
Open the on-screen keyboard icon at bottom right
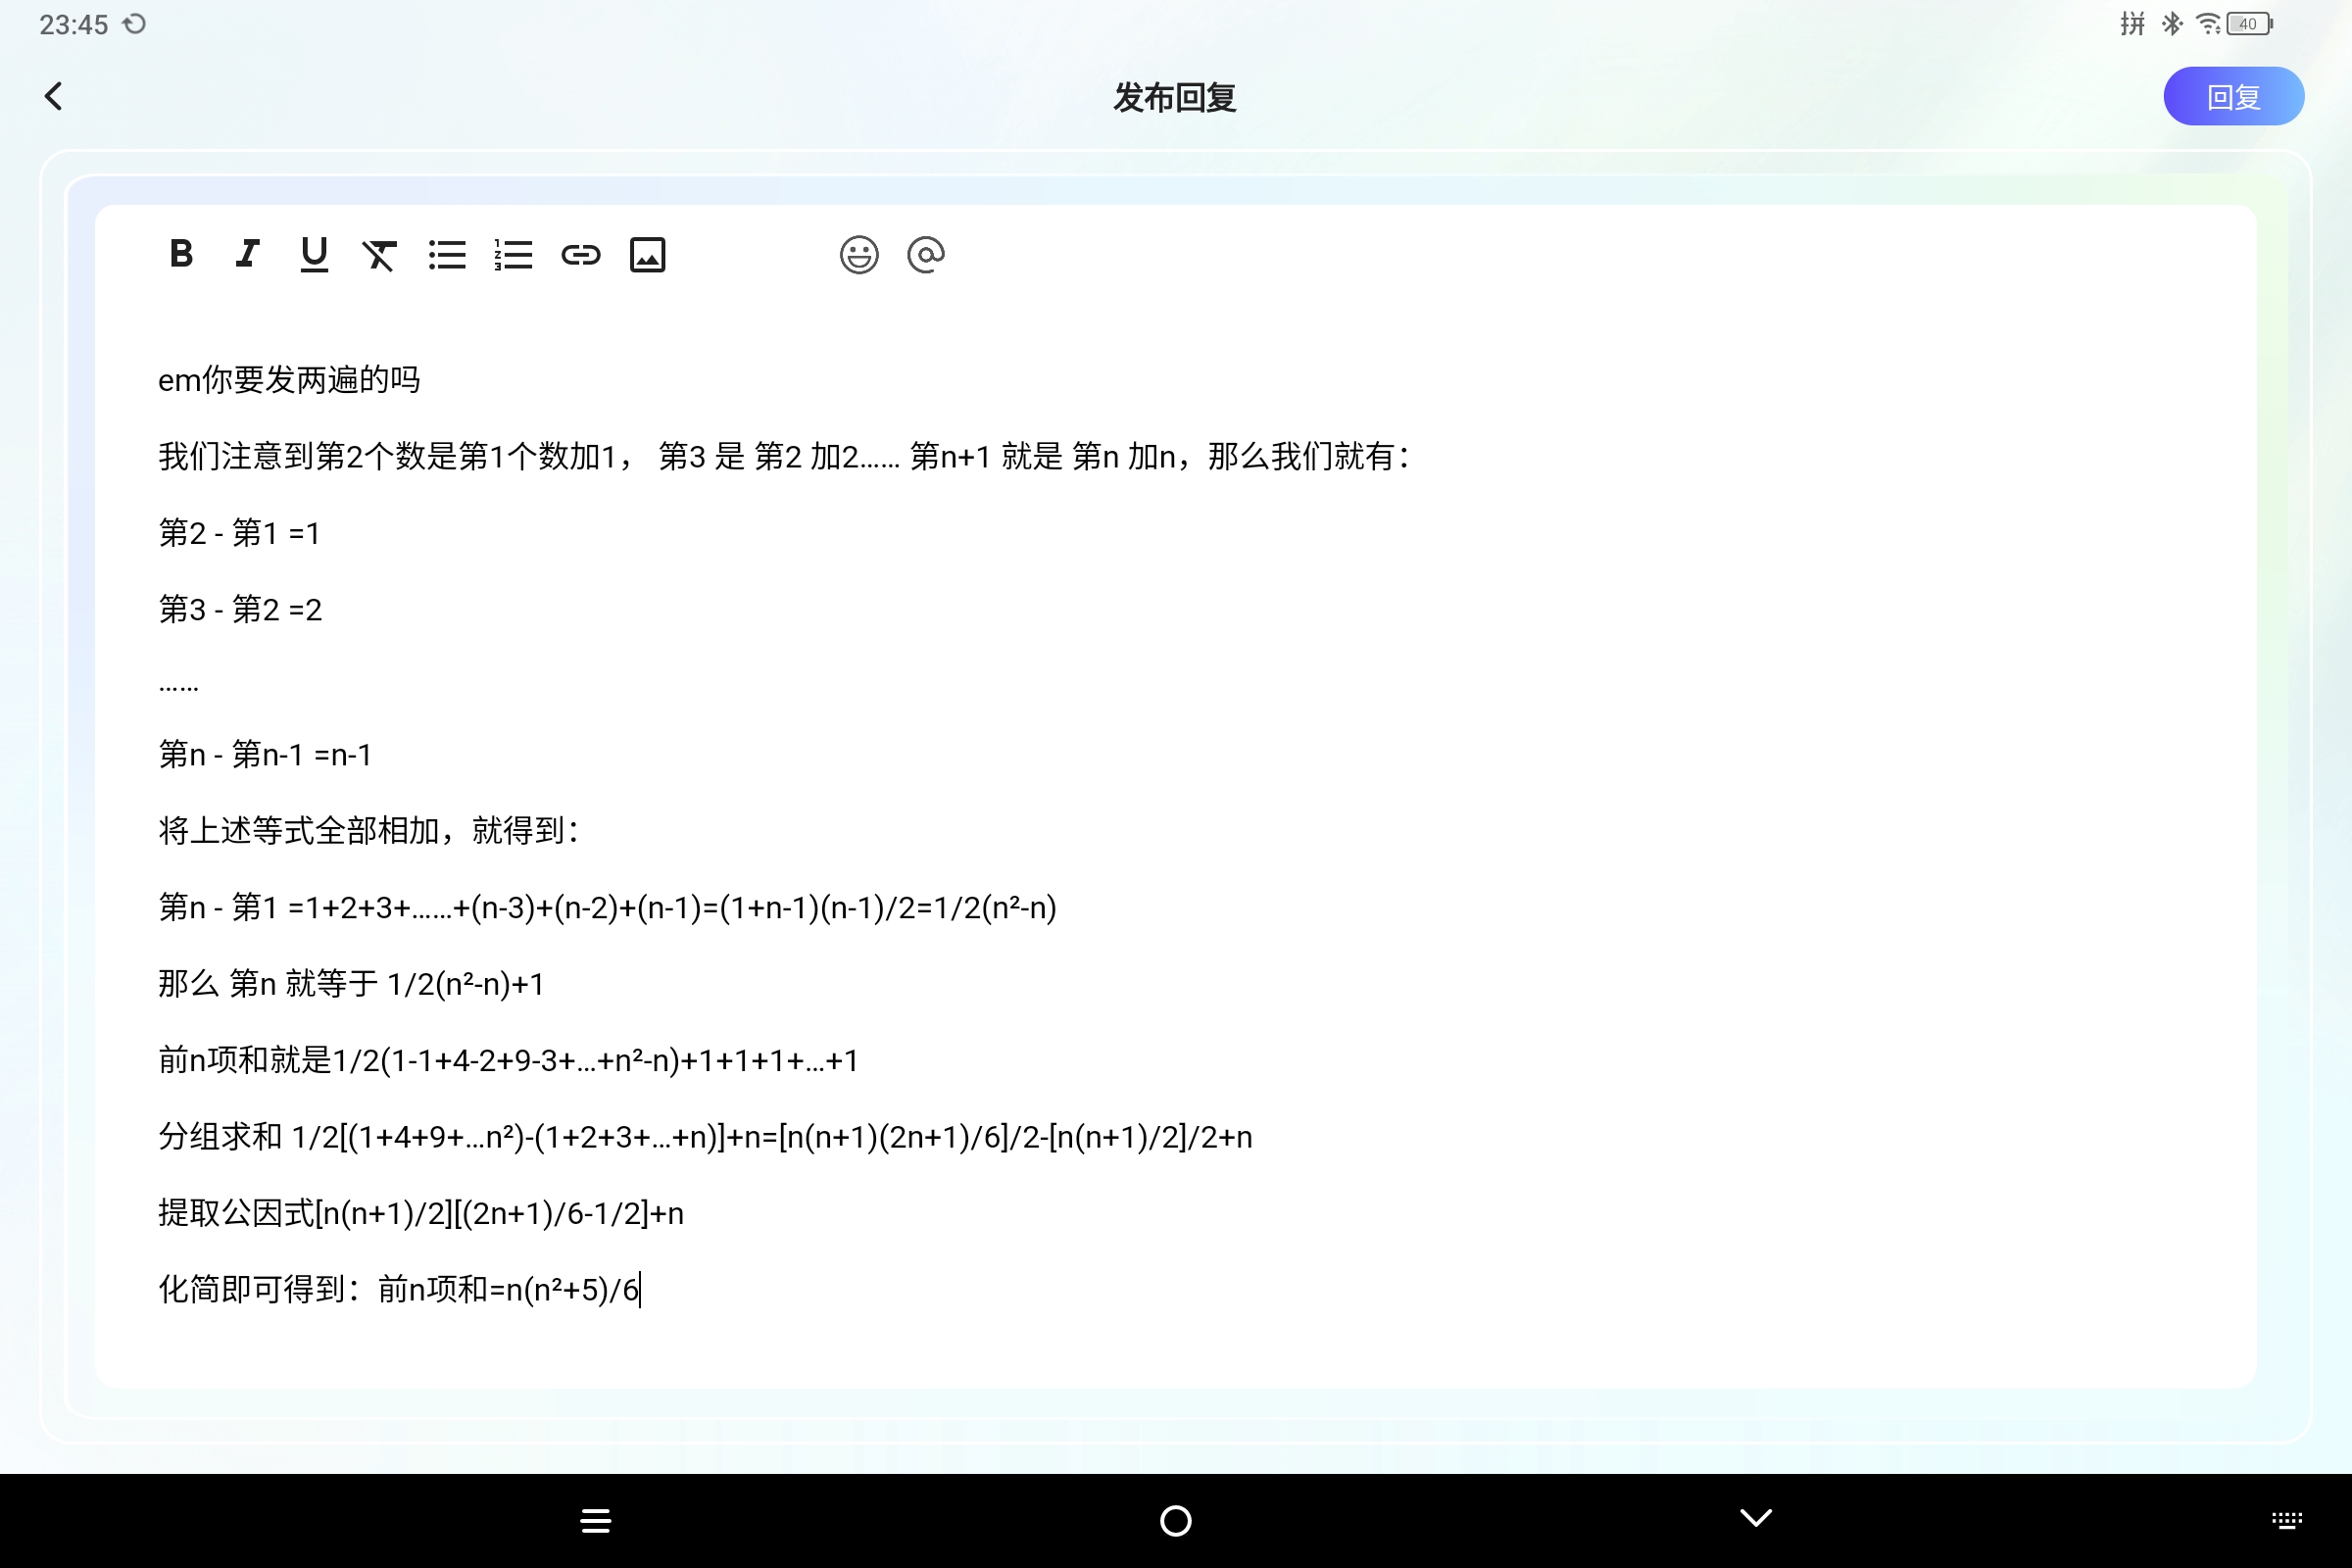(2288, 1518)
